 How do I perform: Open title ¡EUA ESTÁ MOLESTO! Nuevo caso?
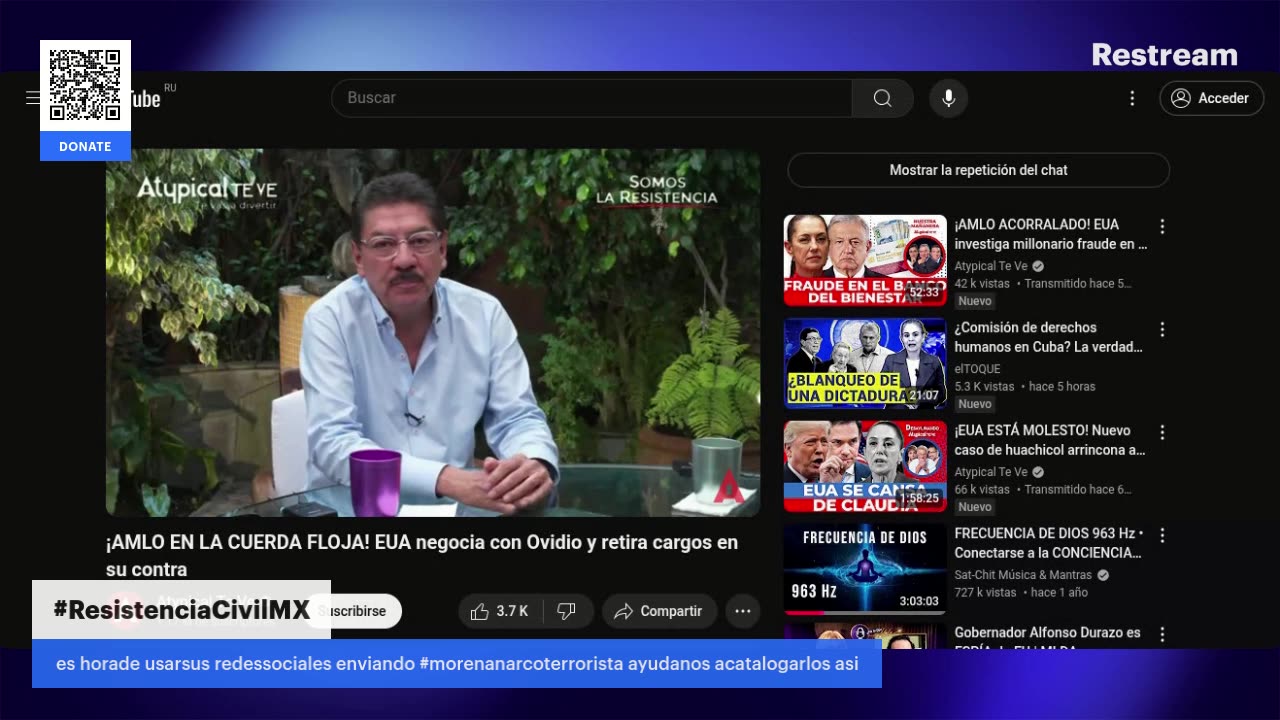click(x=1049, y=440)
